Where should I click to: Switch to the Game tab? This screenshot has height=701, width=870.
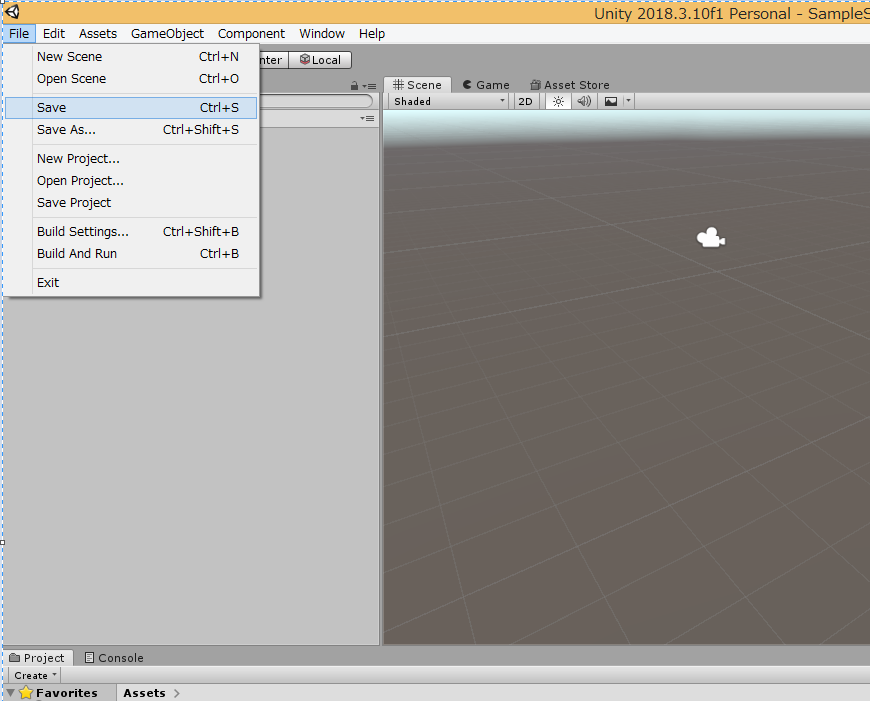pos(486,85)
